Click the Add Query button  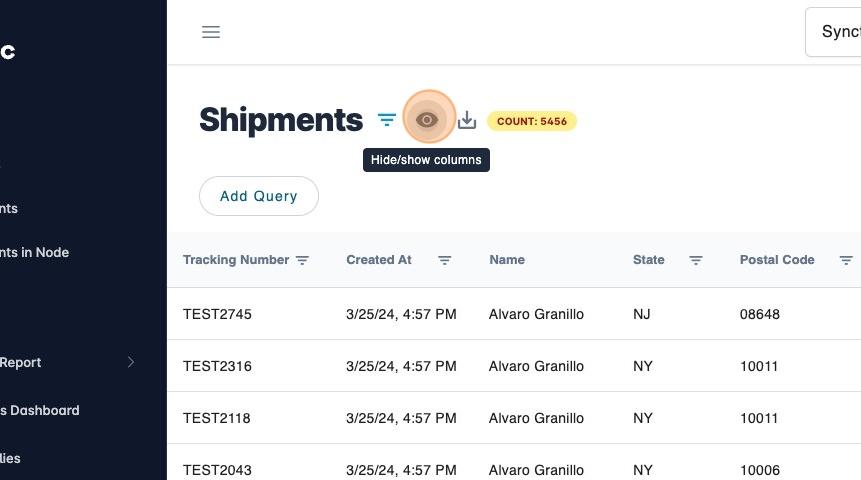[x=259, y=196]
